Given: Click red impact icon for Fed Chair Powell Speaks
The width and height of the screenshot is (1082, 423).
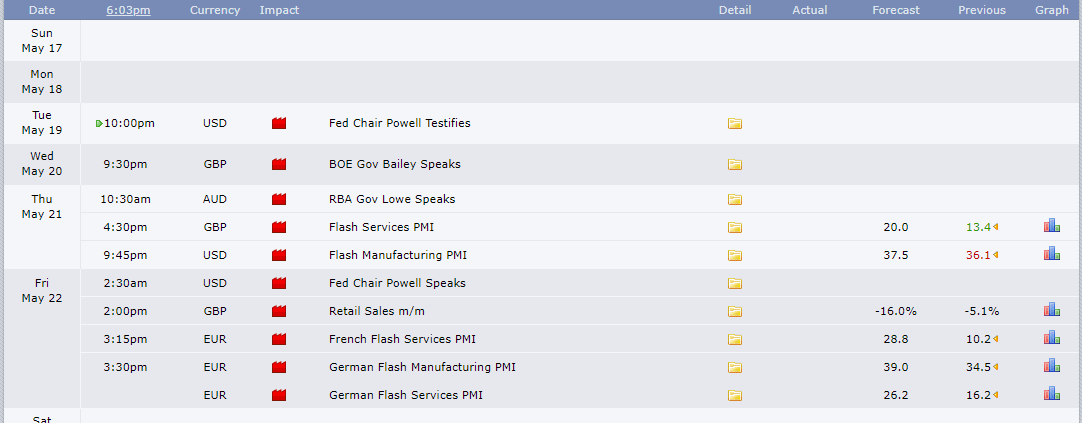Looking at the screenshot, I should point(279,283).
